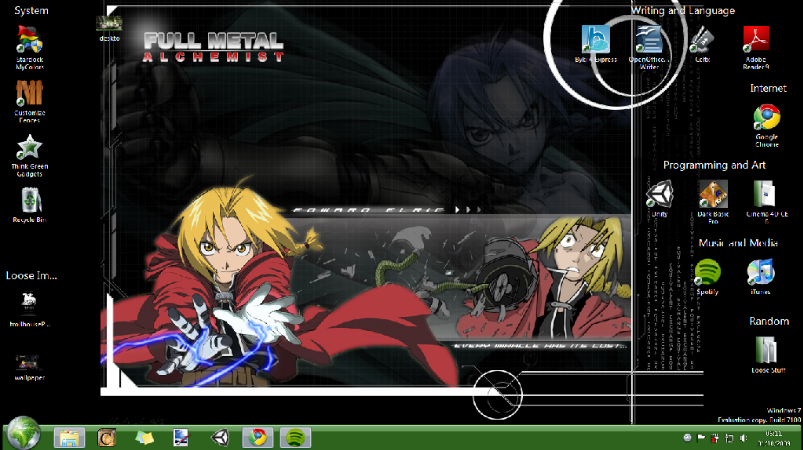Click the "Loose Im..." fence title
This screenshot has width=803, height=450.
(x=32, y=275)
